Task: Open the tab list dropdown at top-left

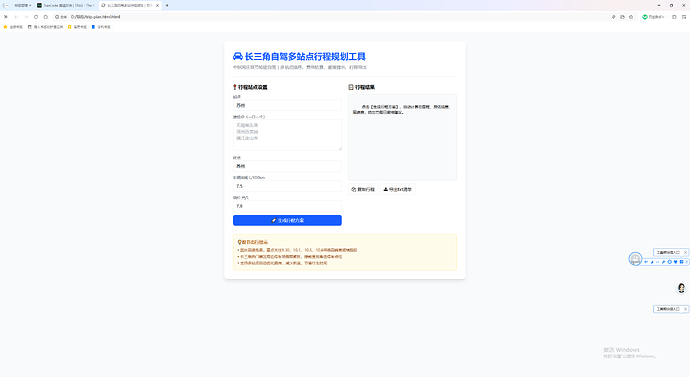Action: [5, 5]
